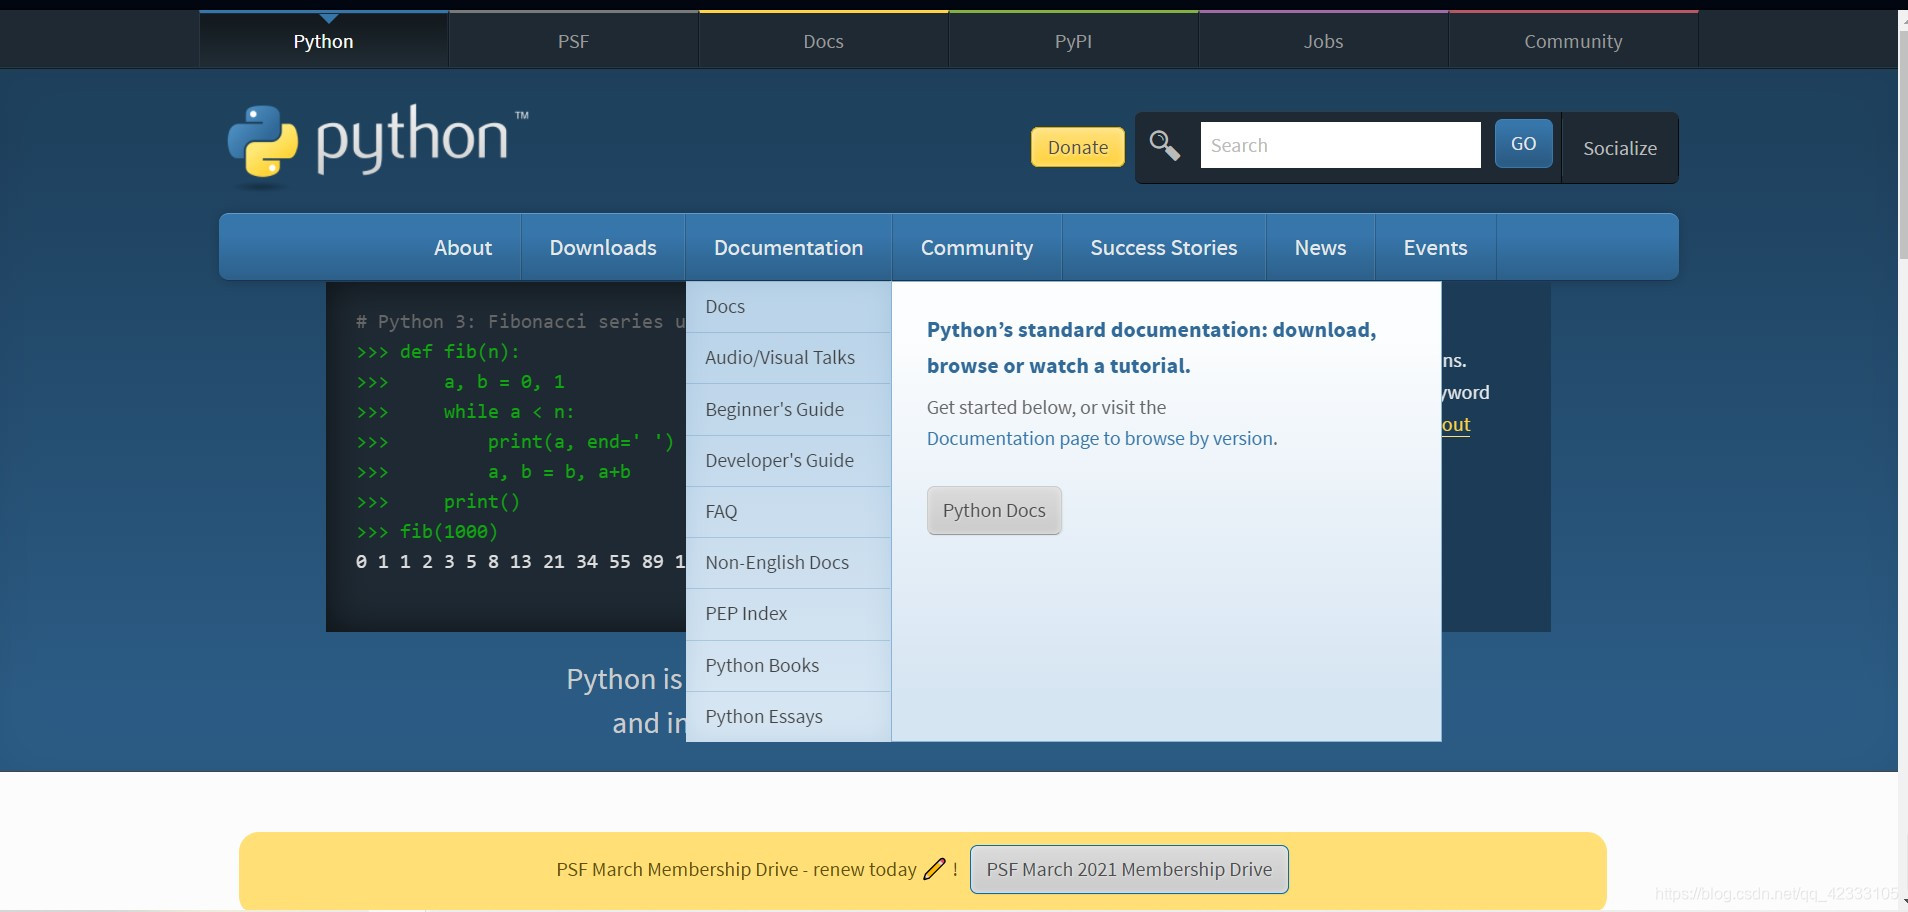Select Beginner's Guide submenu item
Screen dimensions: 1908x912
pos(788,410)
